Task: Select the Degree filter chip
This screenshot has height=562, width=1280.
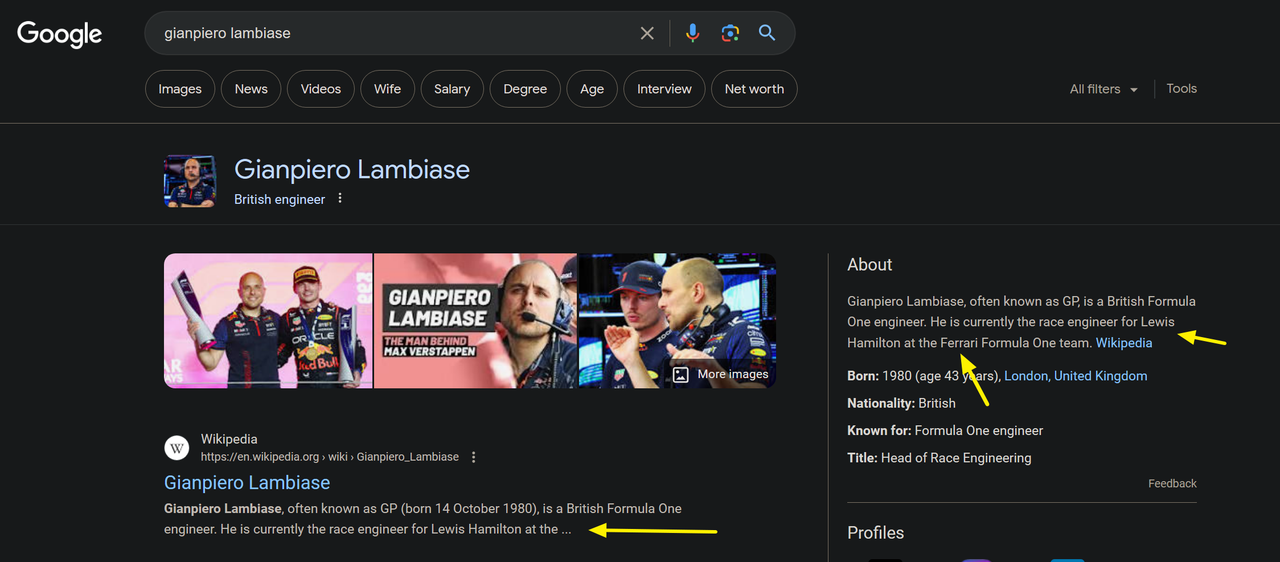Action: click(x=525, y=89)
